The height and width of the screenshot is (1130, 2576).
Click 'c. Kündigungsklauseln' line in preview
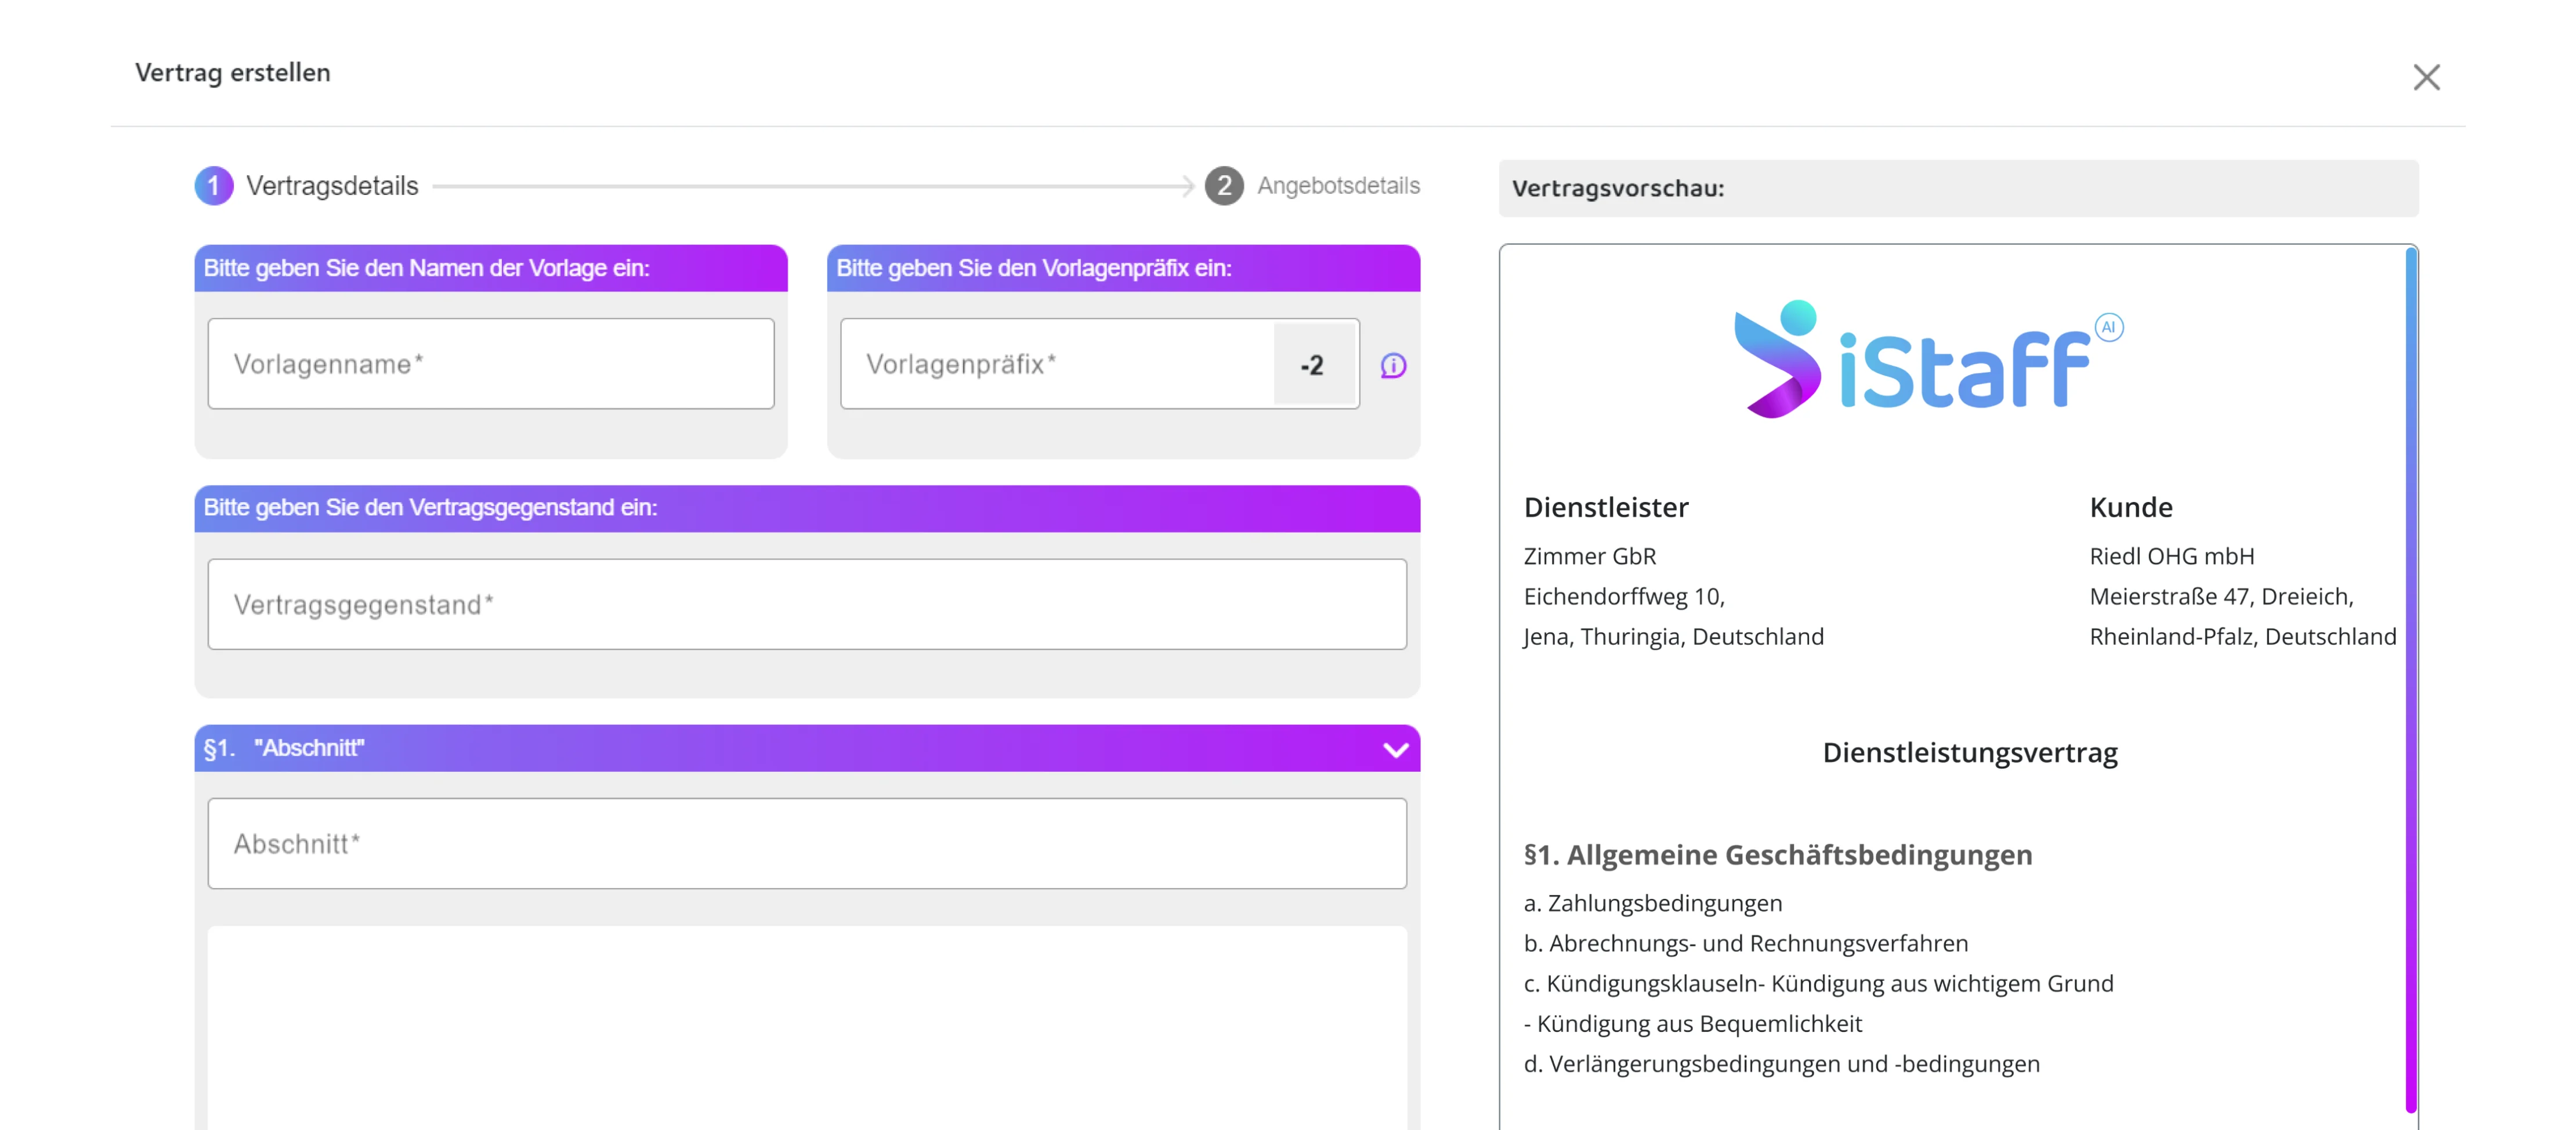1818,983
